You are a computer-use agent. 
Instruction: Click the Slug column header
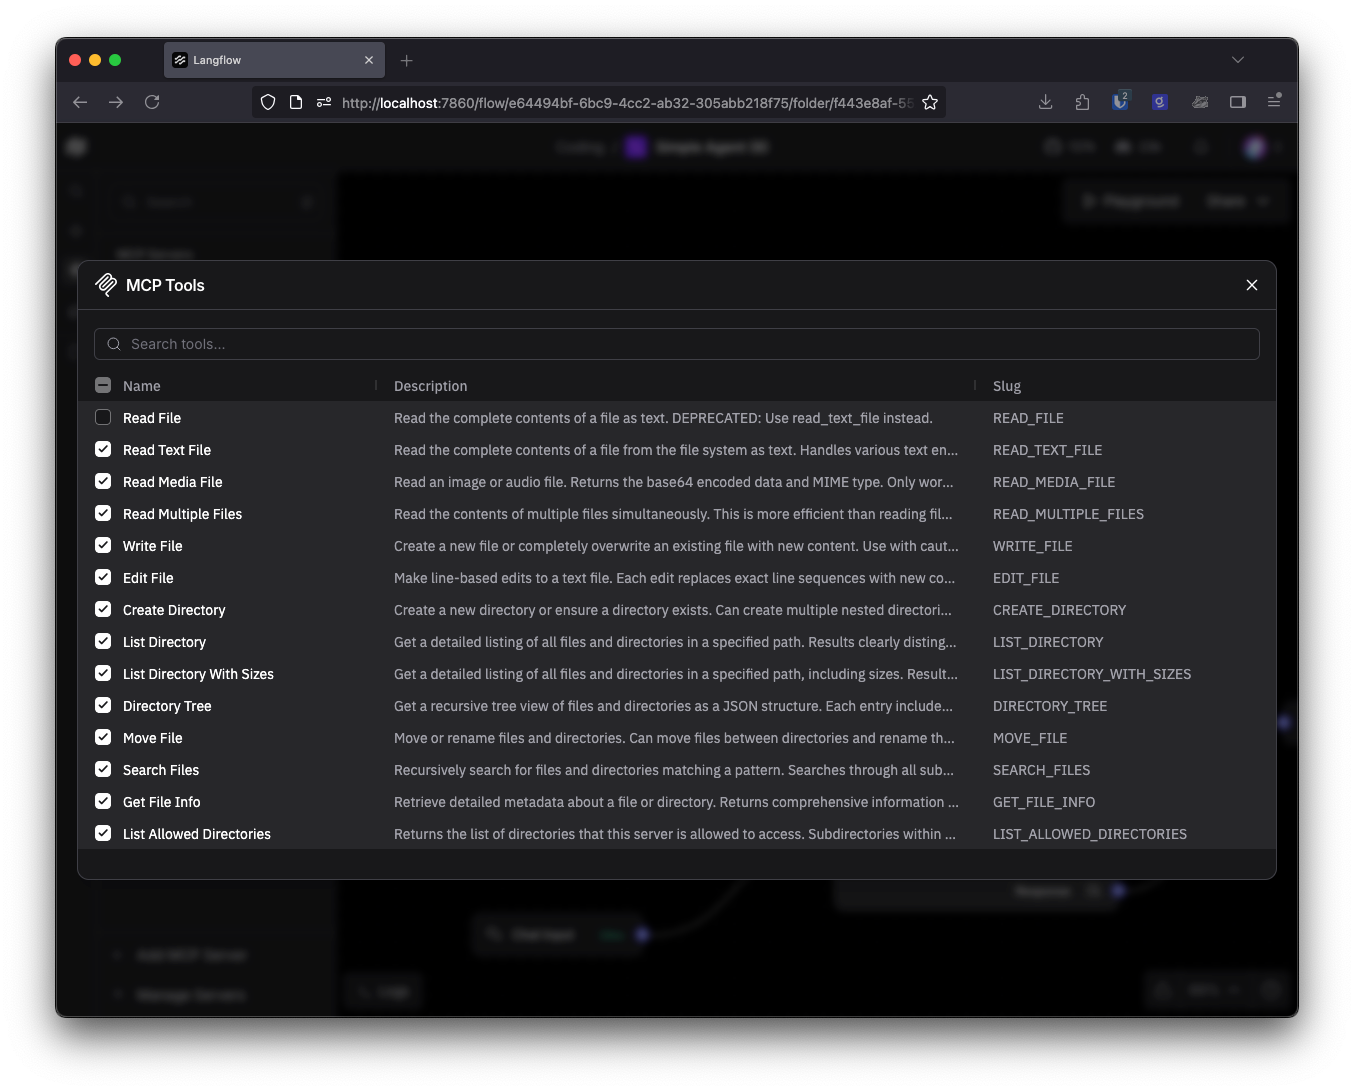[x=1007, y=386]
